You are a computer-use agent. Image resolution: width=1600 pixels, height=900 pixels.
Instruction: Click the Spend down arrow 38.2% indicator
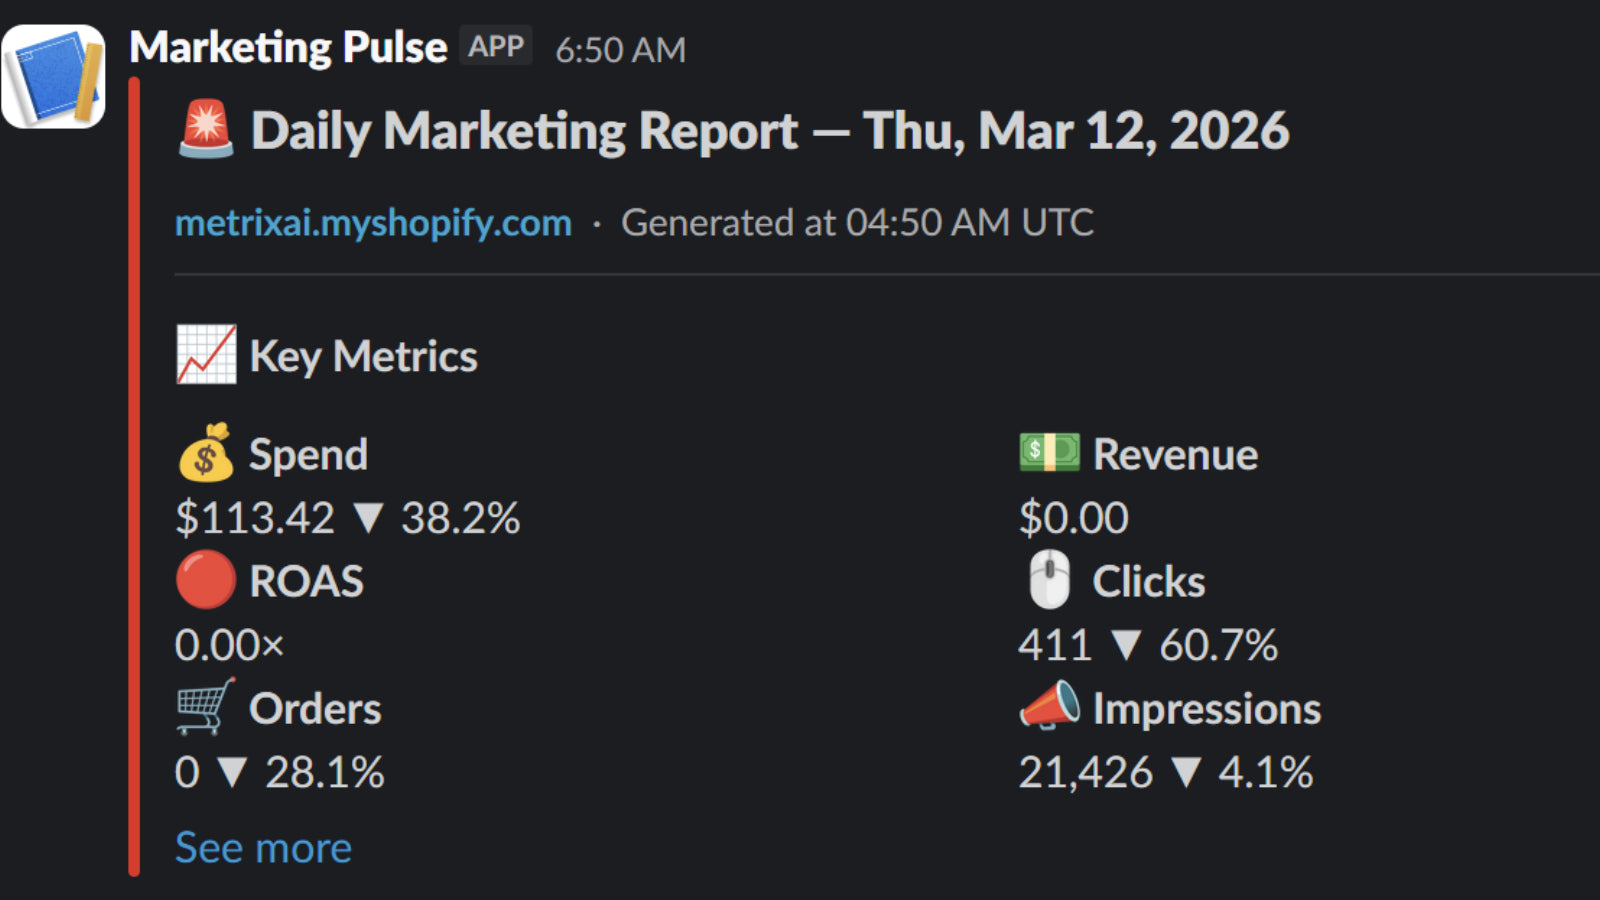pos(436,518)
